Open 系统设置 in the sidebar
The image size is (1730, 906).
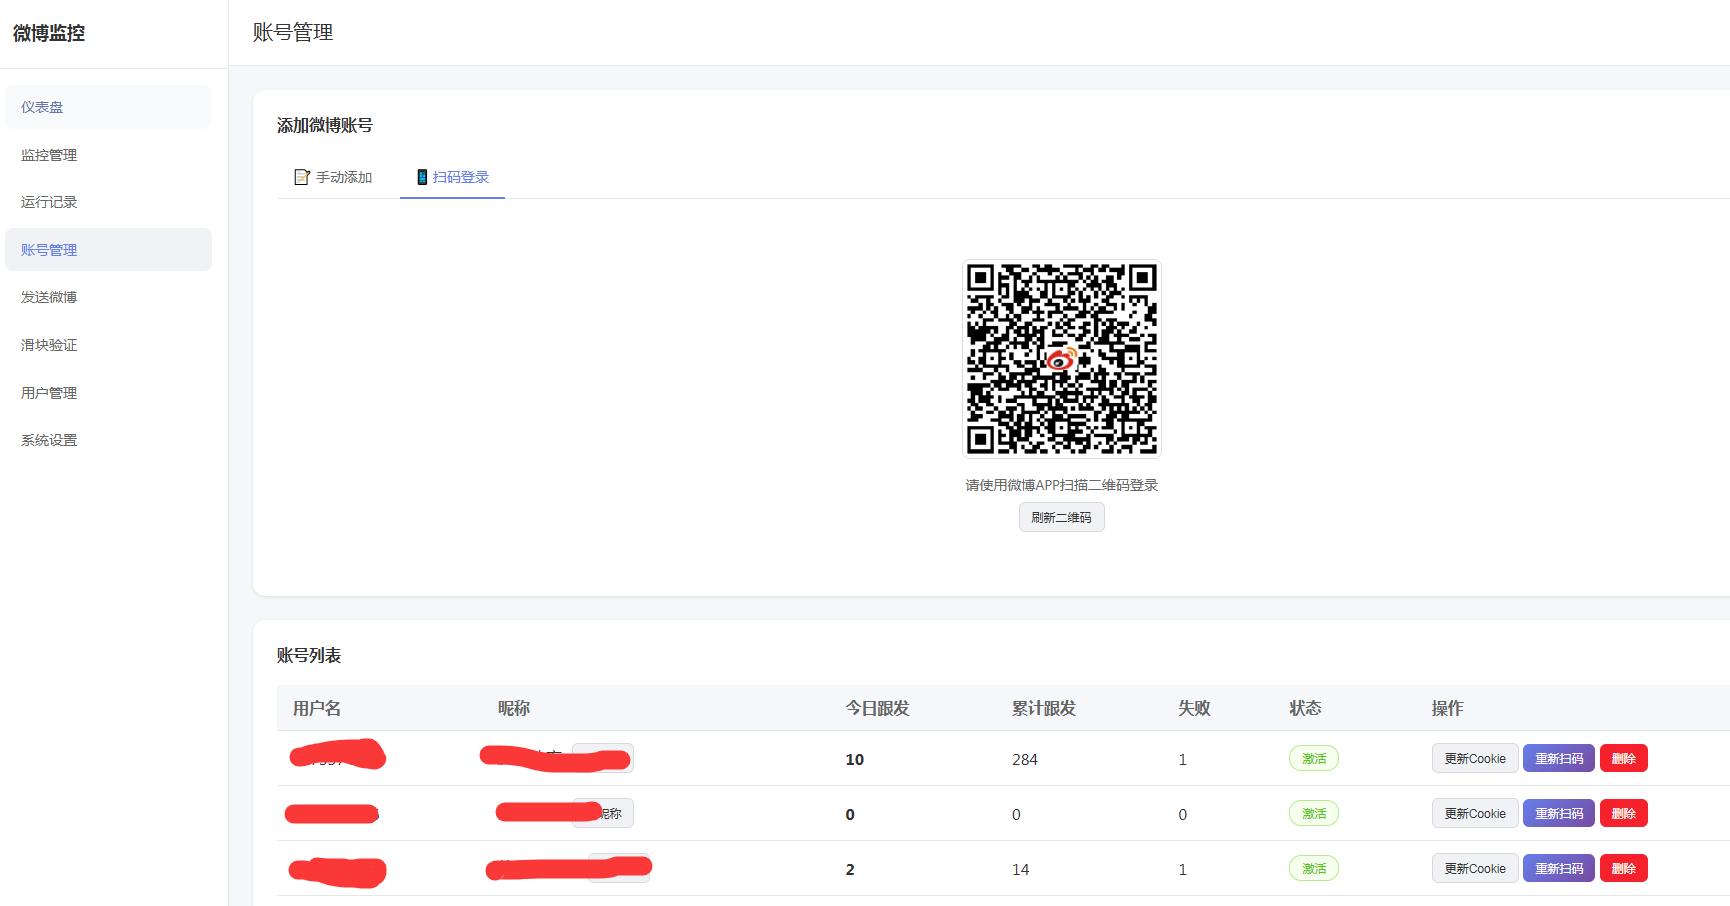point(108,440)
